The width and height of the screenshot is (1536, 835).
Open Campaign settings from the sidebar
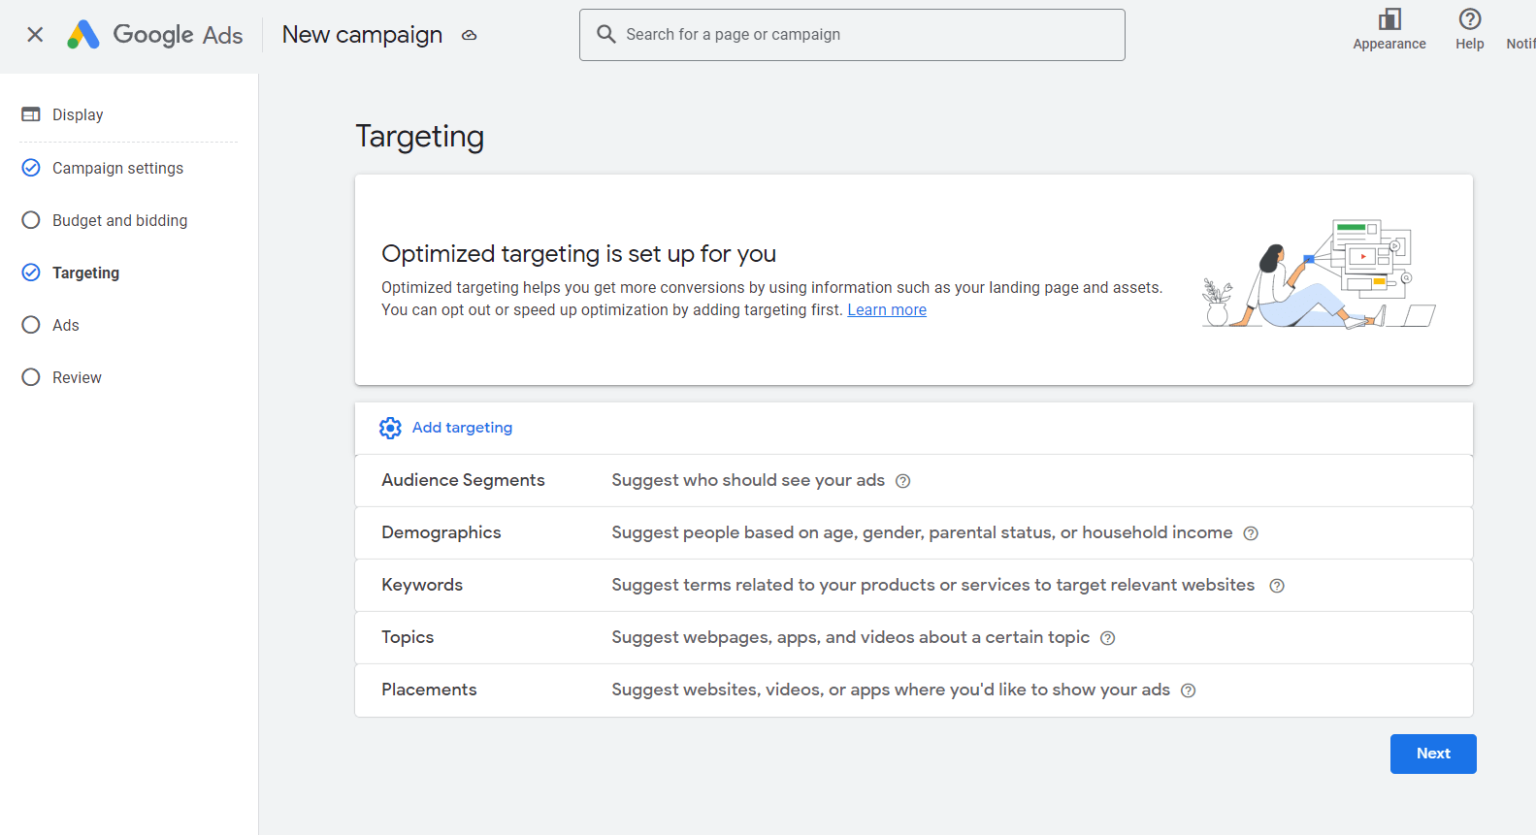pos(117,167)
